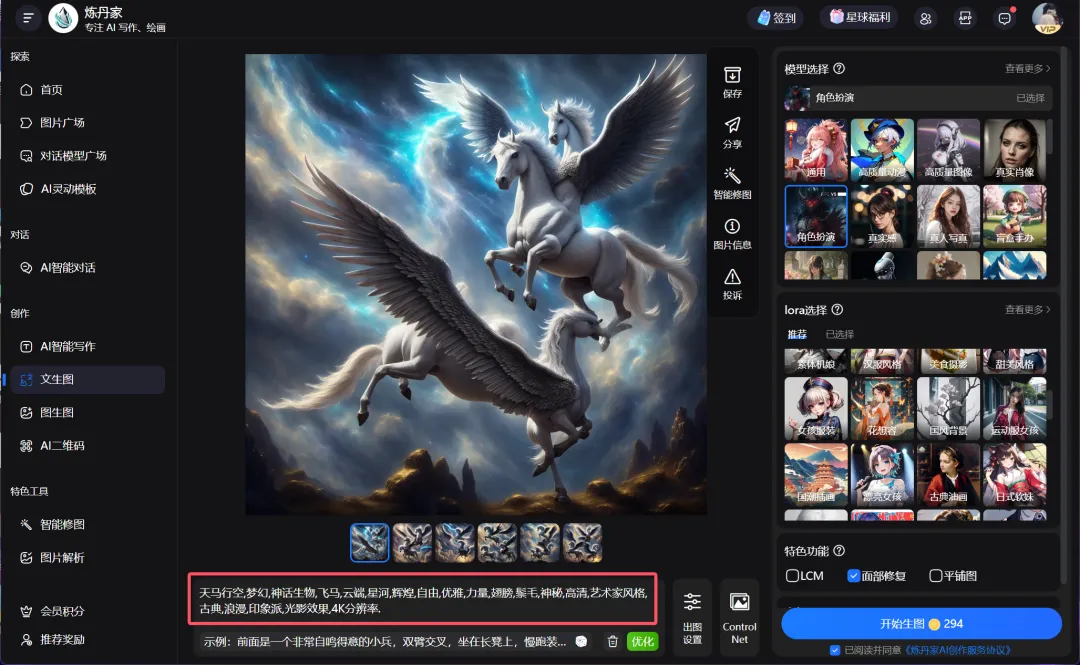Screen dimensions: 1080x665
Task: Click the 开始生图 generate button
Action: pos(921,623)
